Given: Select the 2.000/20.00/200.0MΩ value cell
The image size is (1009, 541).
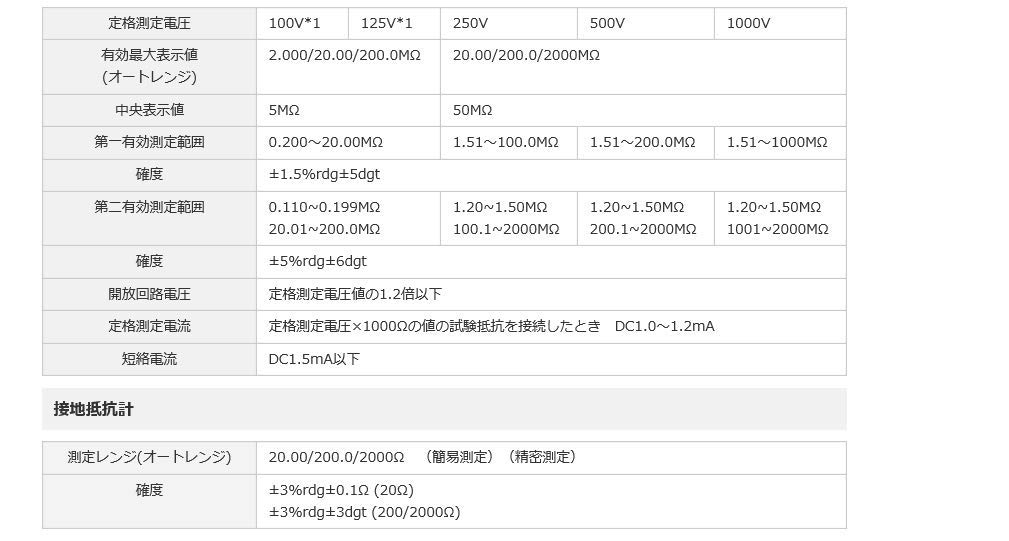Looking at the screenshot, I should pyautogui.click(x=345, y=56).
